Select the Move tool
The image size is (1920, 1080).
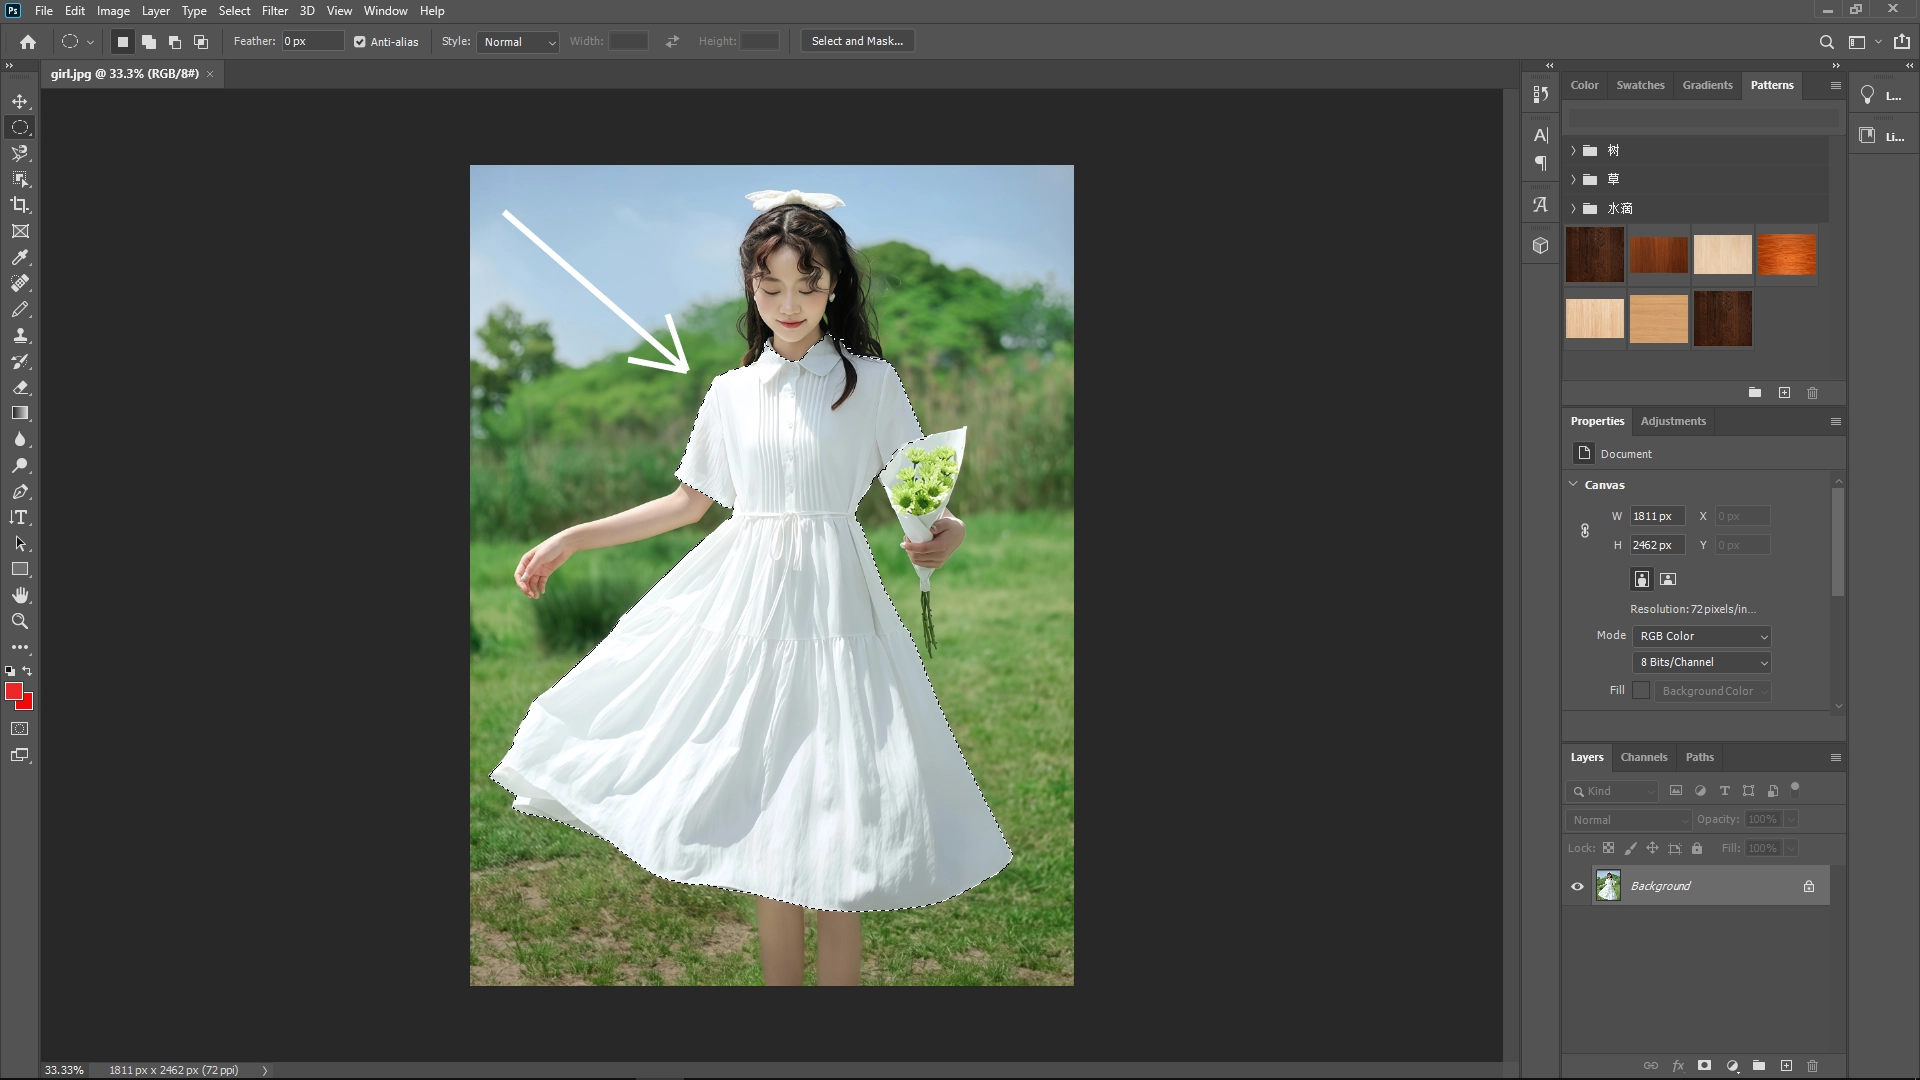(x=20, y=100)
